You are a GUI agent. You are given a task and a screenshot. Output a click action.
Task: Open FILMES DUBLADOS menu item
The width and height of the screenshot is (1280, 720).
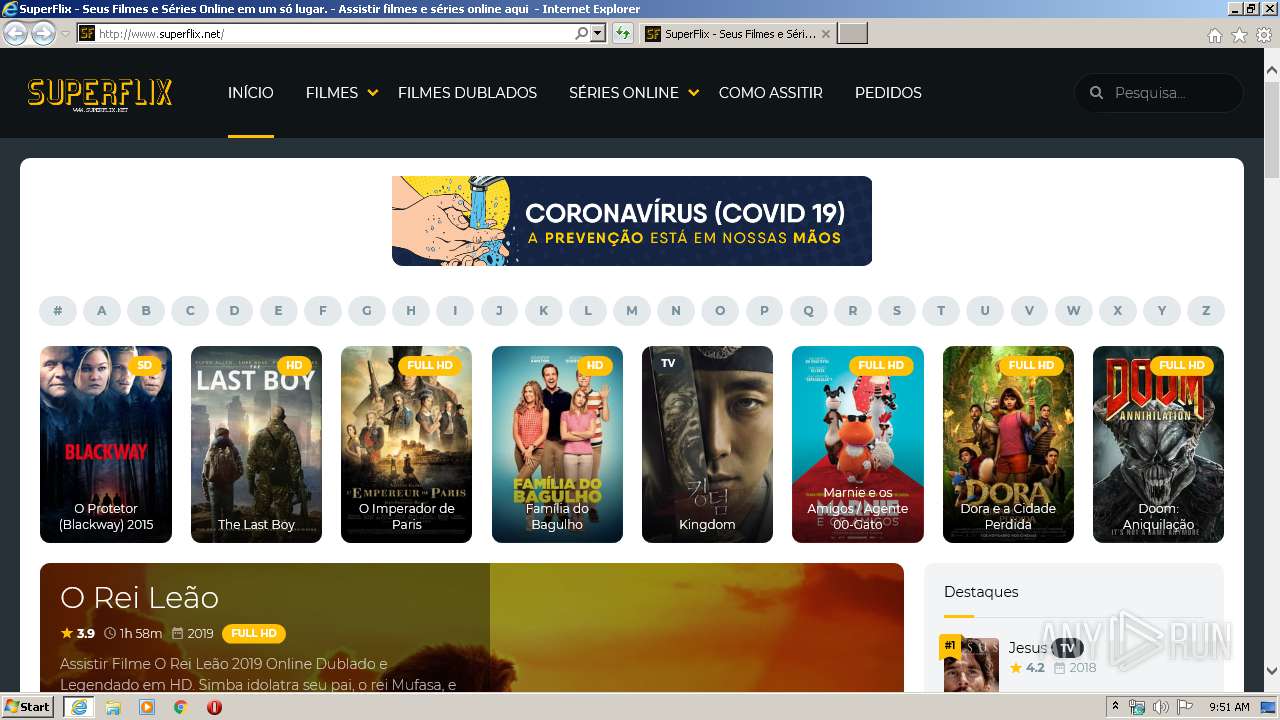click(x=467, y=93)
